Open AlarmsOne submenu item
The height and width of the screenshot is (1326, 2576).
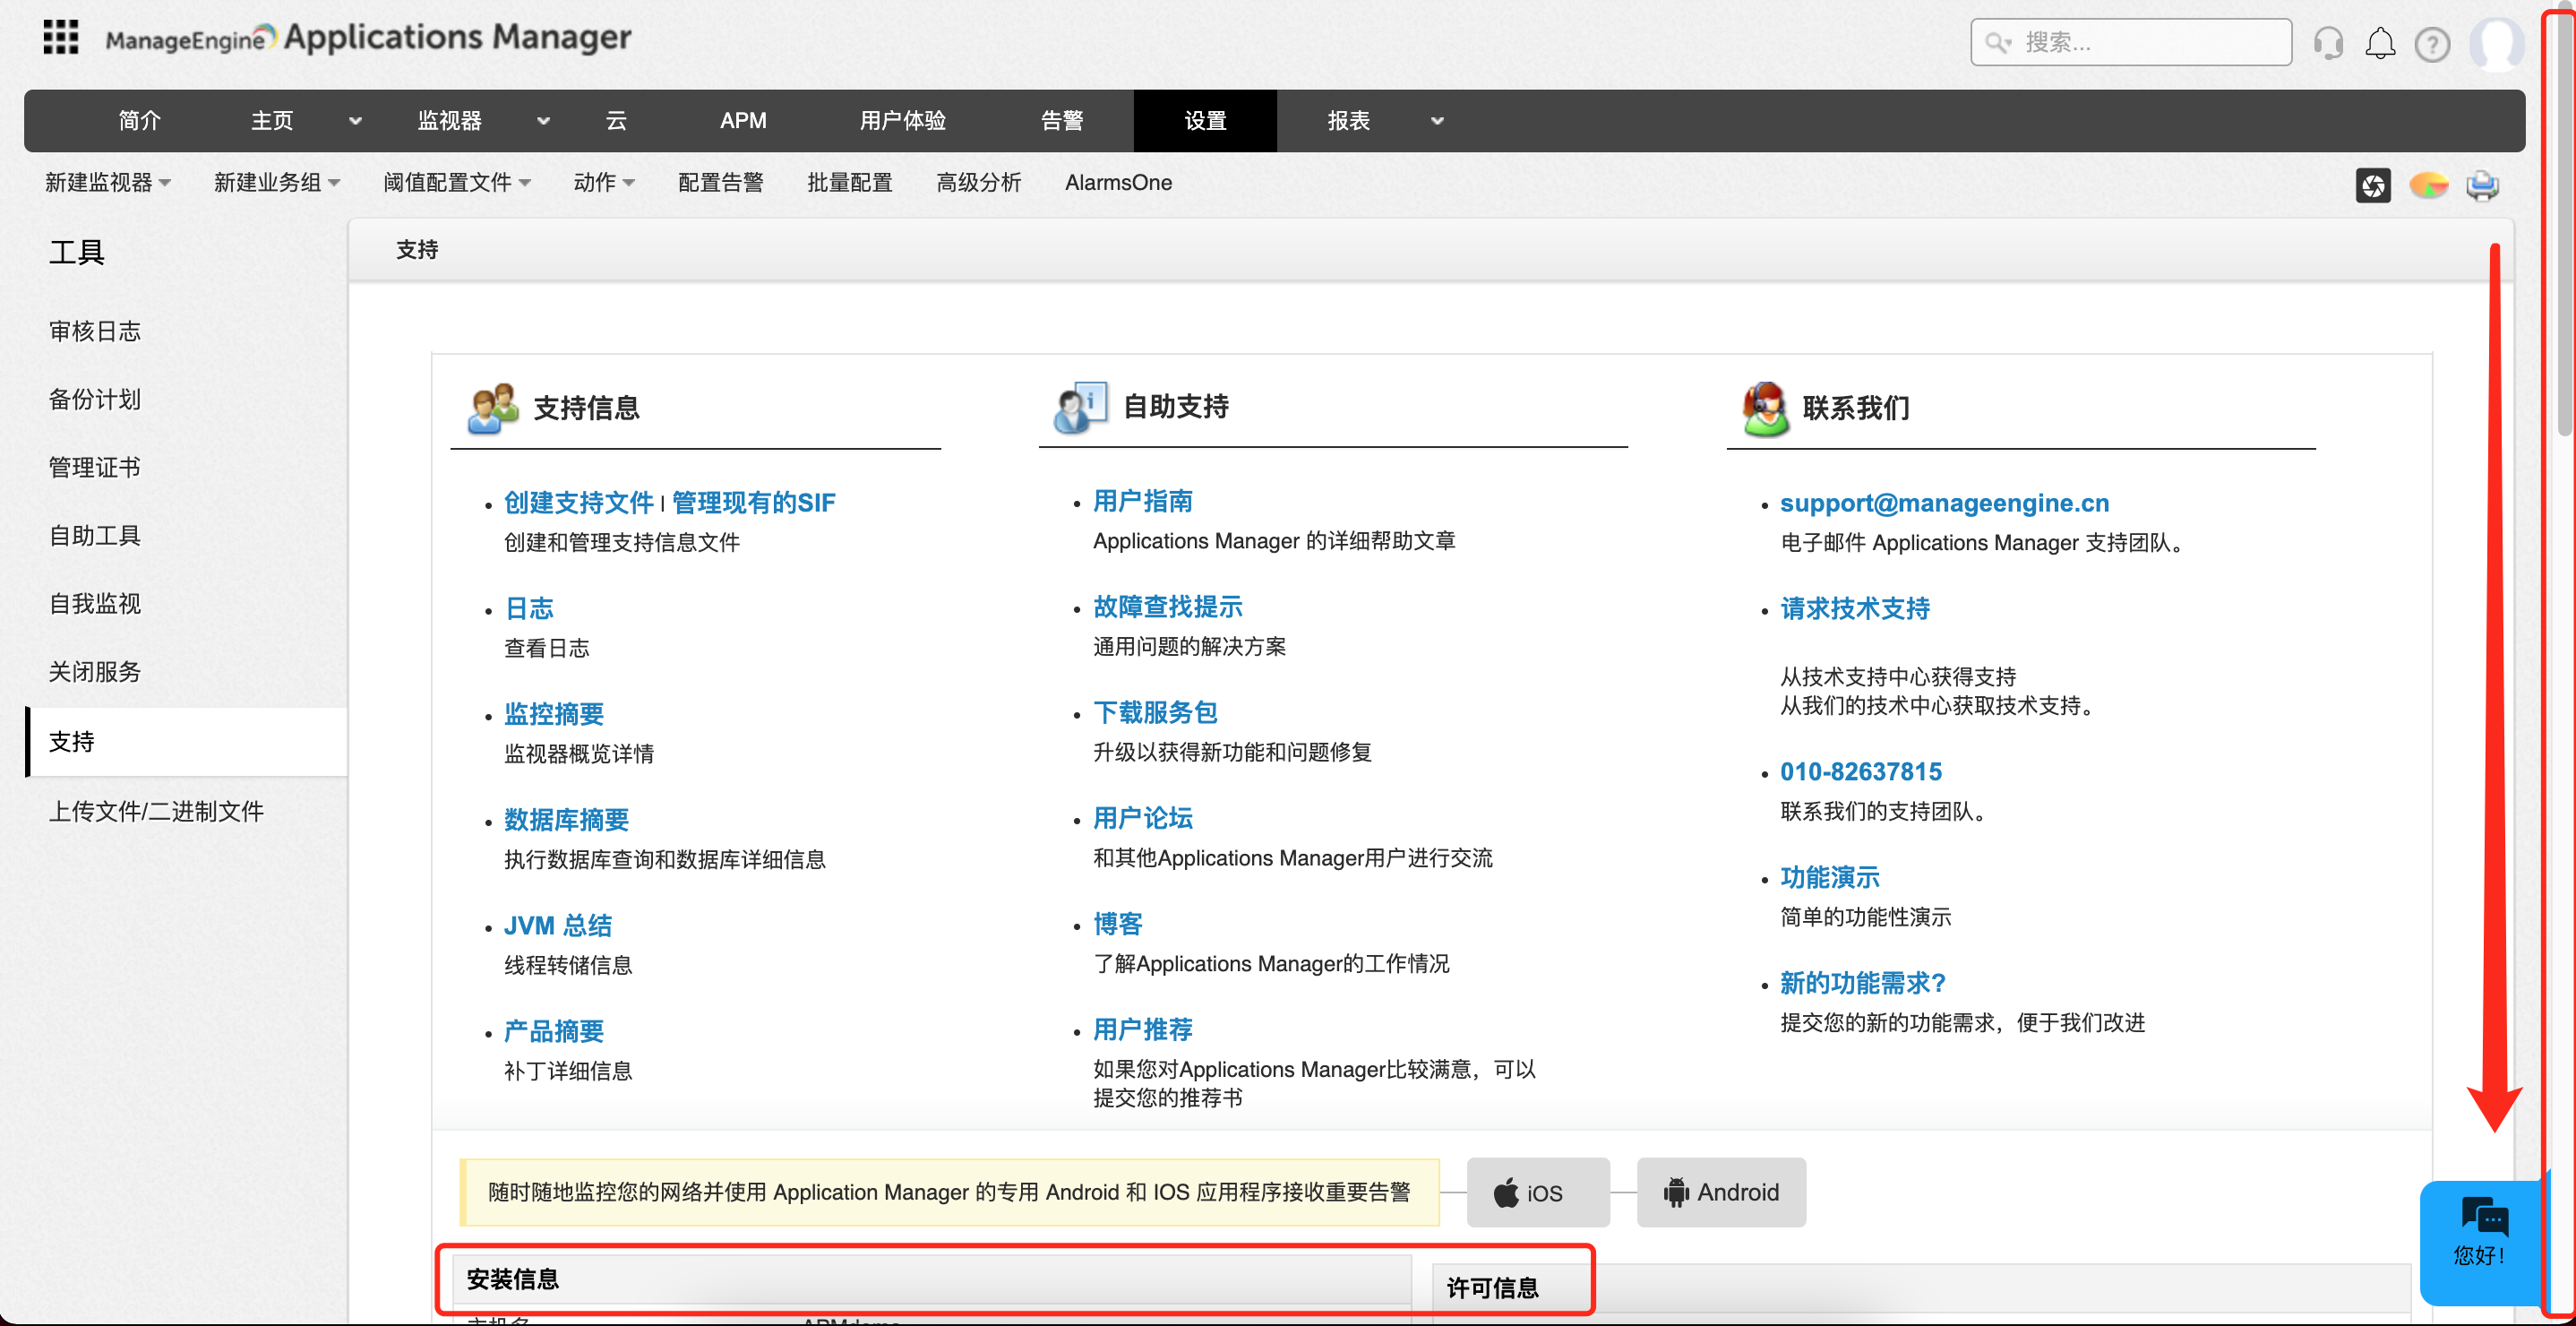pos(1118,183)
